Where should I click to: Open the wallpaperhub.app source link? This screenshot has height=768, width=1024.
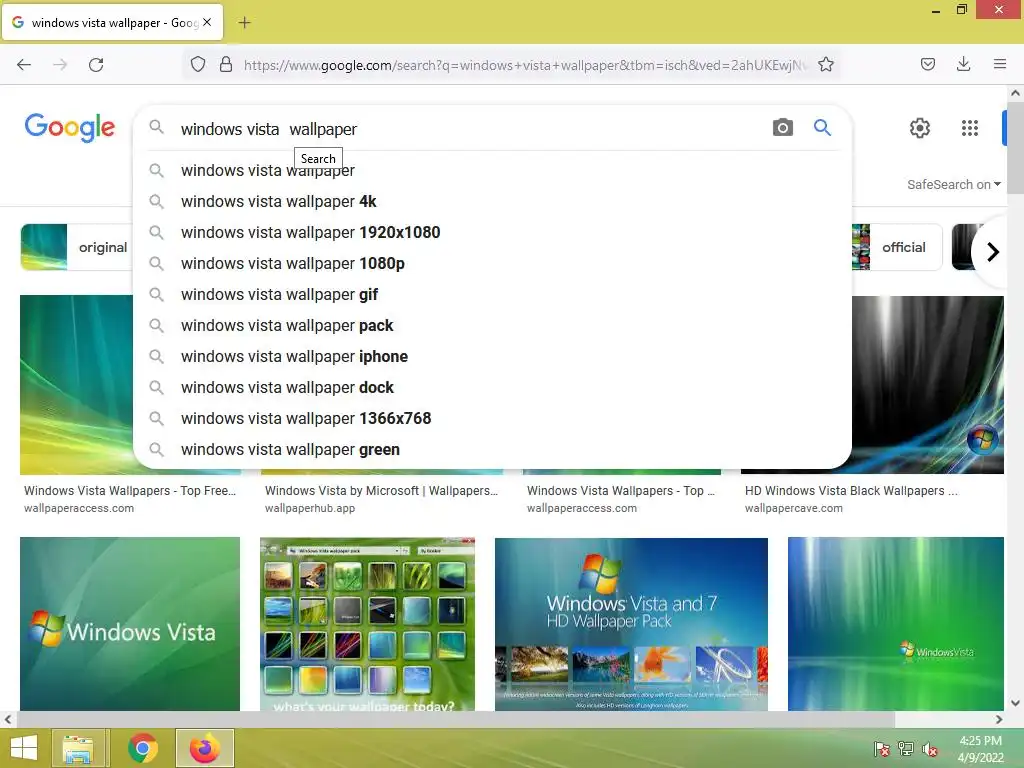pyautogui.click(x=310, y=508)
